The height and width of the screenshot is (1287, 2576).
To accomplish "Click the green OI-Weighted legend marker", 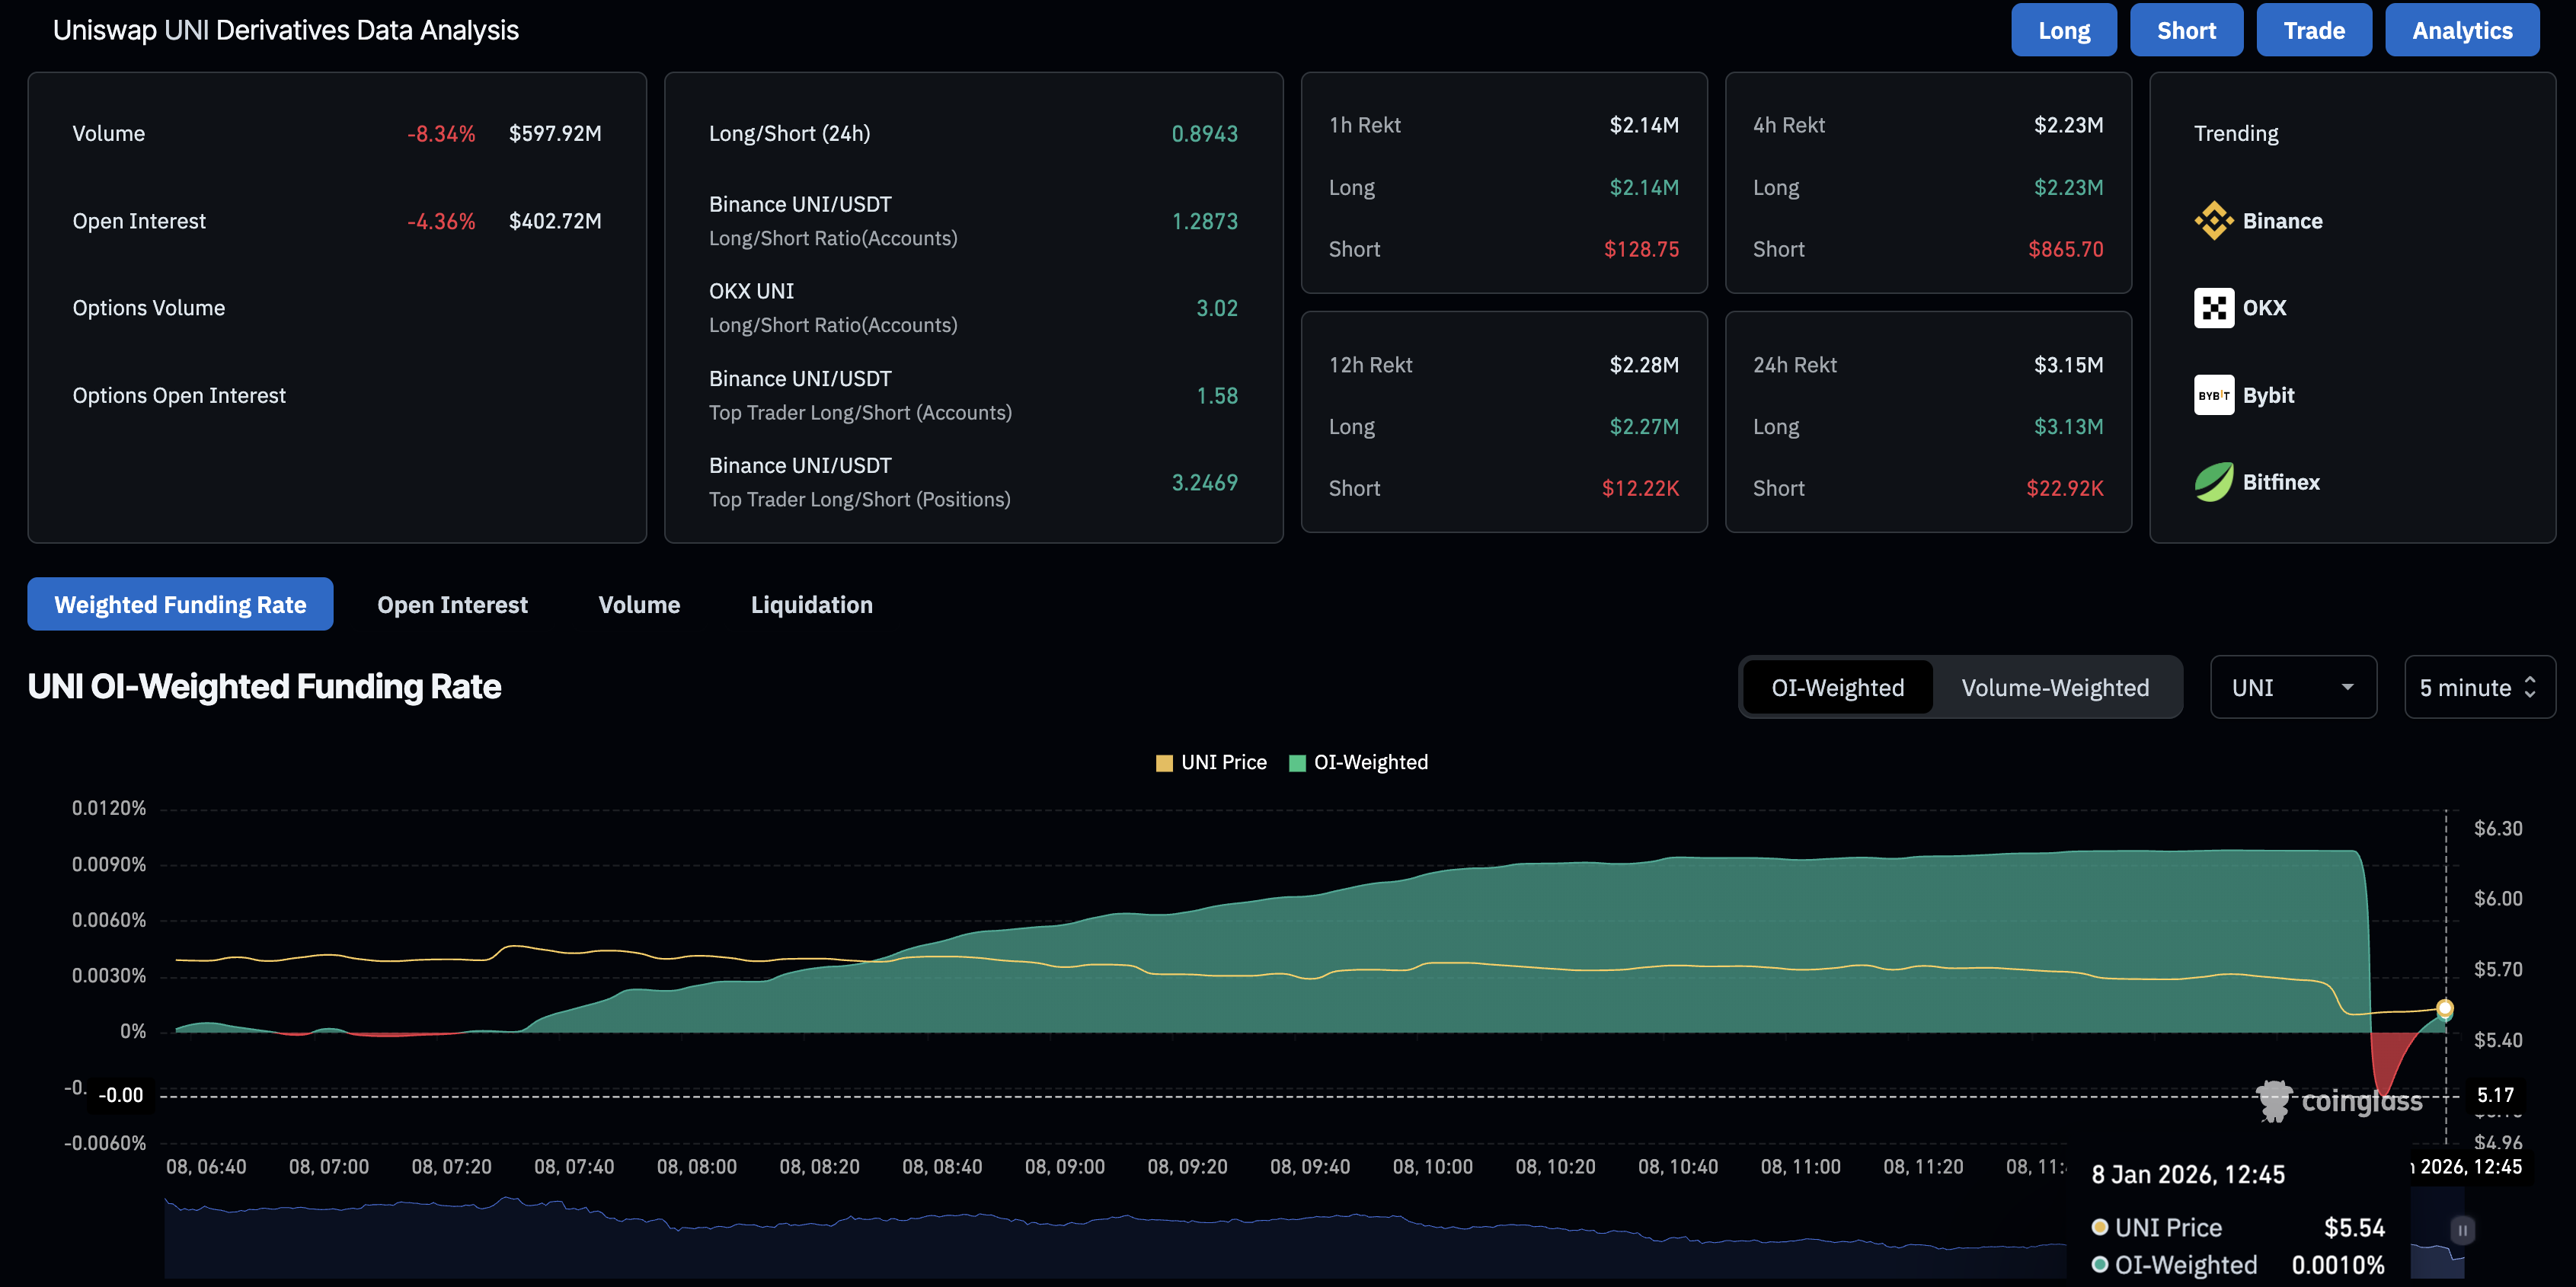I will click(1297, 761).
